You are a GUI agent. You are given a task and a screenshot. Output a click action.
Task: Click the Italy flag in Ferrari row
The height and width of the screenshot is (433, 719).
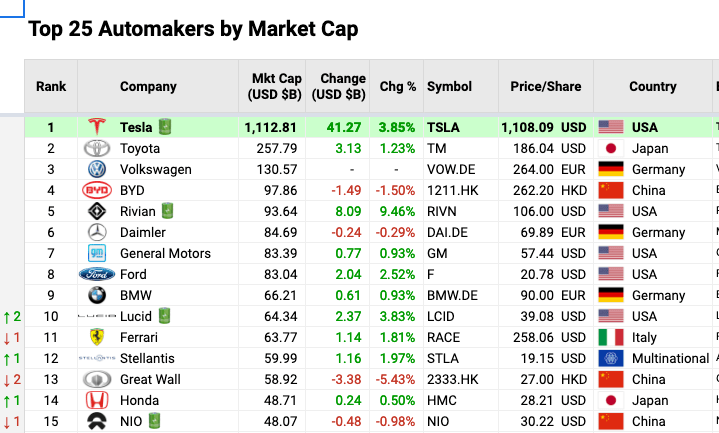coord(610,337)
